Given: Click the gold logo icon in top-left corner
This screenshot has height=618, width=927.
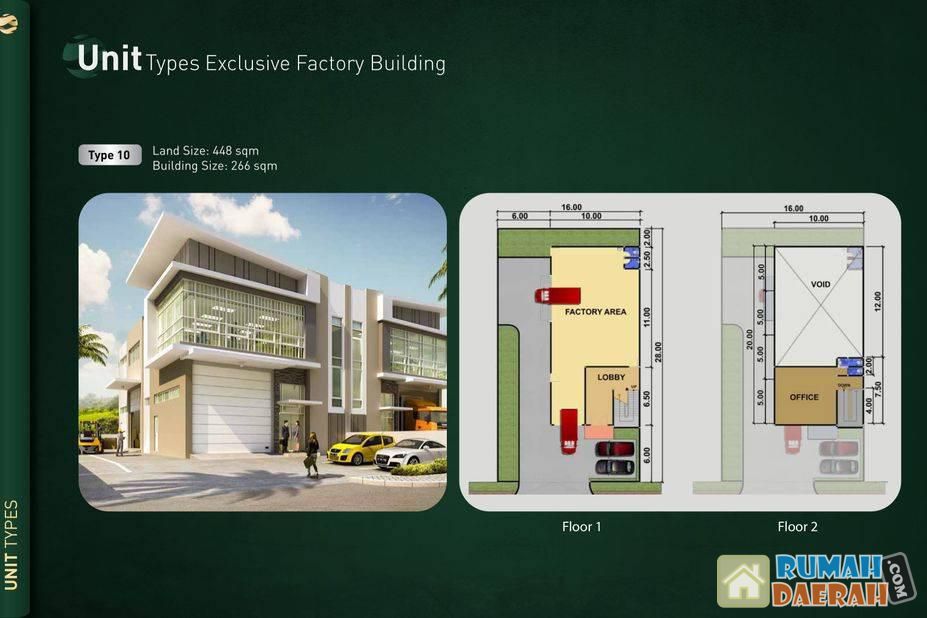Looking at the screenshot, I should point(9,27).
